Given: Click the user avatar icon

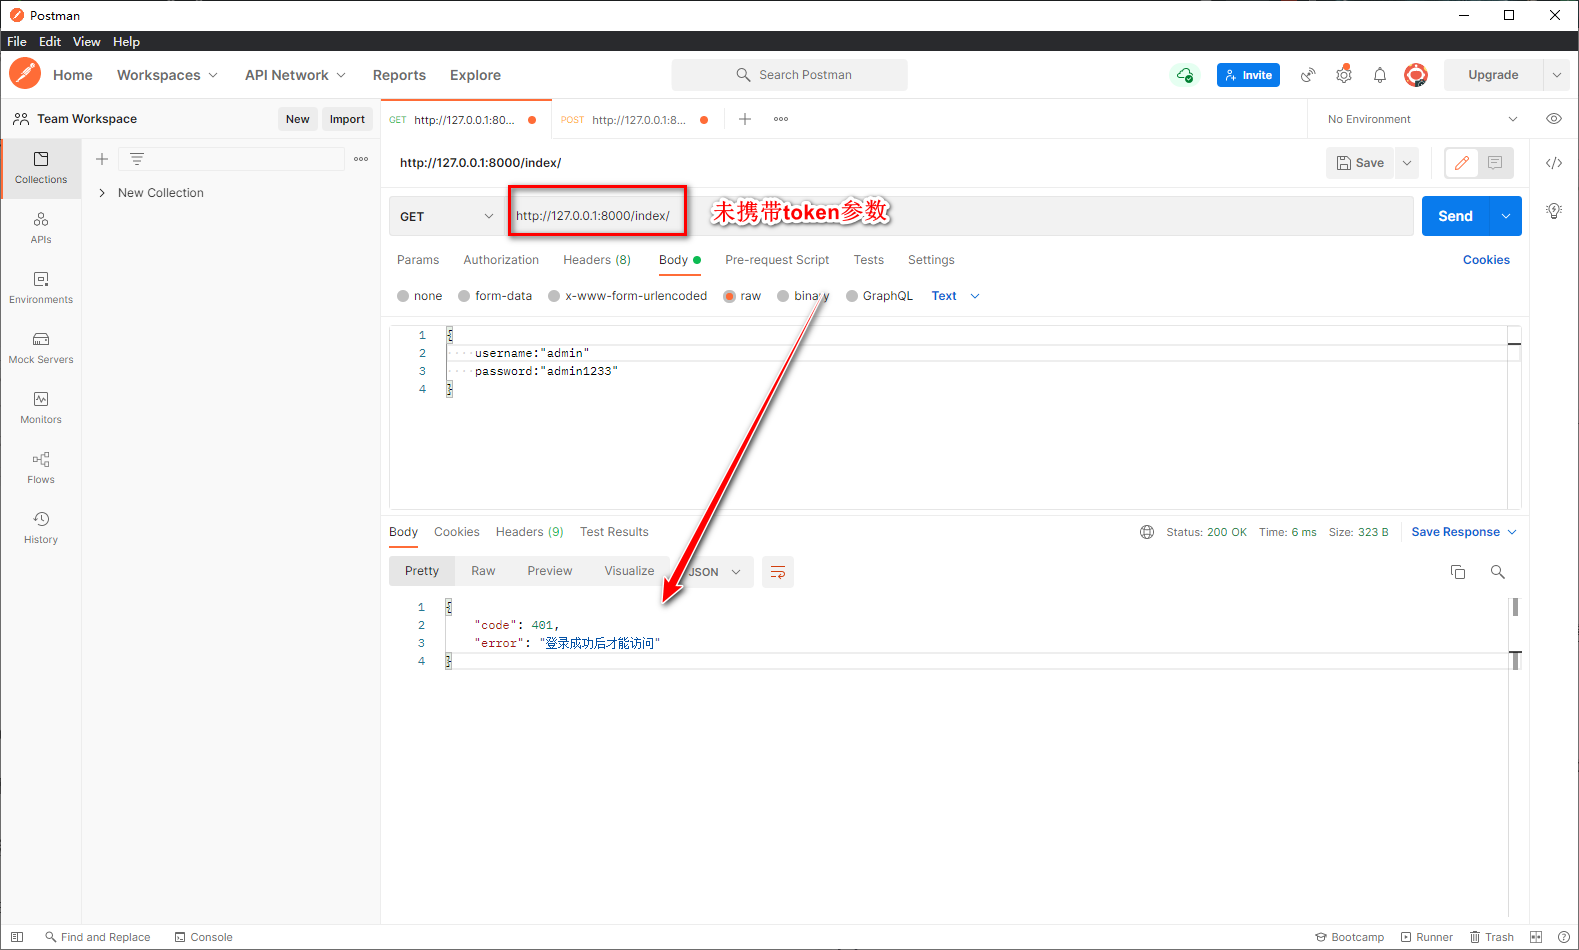Looking at the screenshot, I should coord(1415,75).
